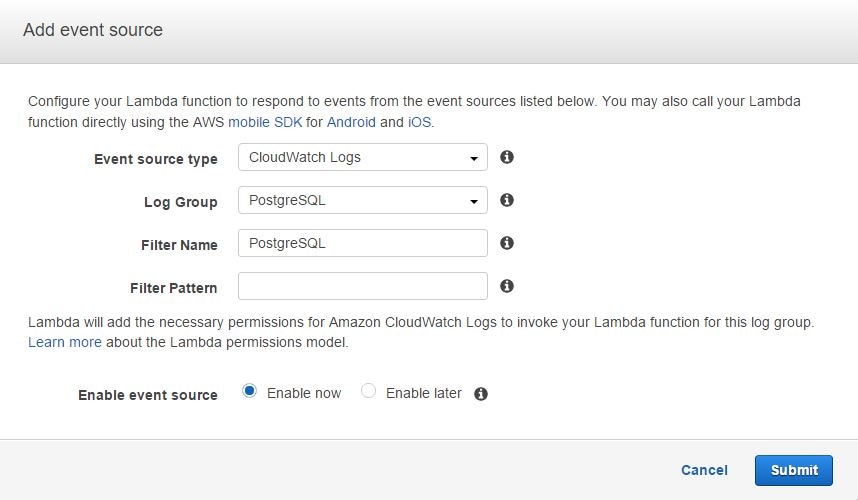The image size is (858, 500).
Task: Click info icon beside Event source type
Action: pyautogui.click(x=507, y=158)
